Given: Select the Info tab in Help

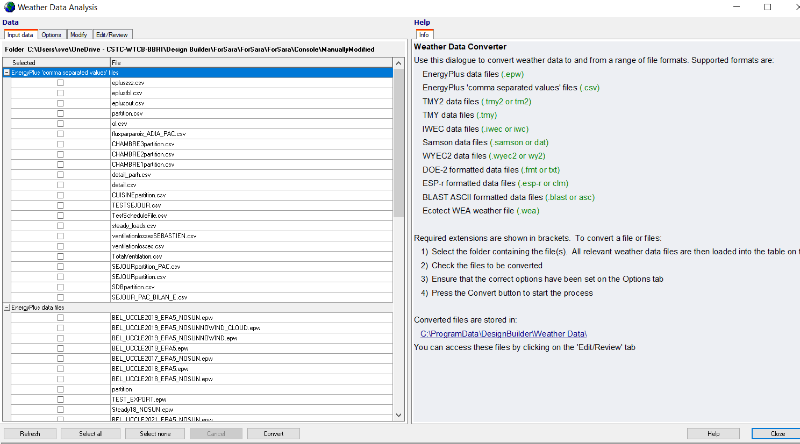Looking at the screenshot, I should pyautogui.click(x=424, y=35).
